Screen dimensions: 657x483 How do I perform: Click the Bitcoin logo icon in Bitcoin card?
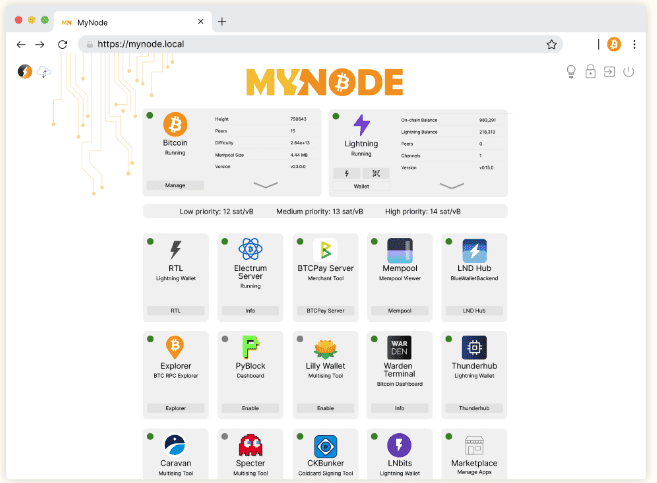[175, 124]
